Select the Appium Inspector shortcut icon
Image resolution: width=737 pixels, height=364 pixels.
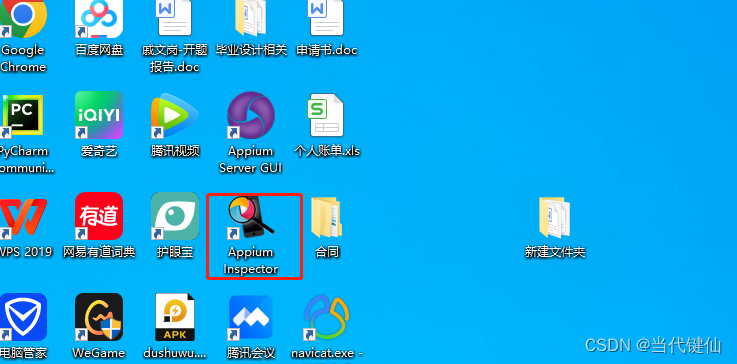coord(251,217)
